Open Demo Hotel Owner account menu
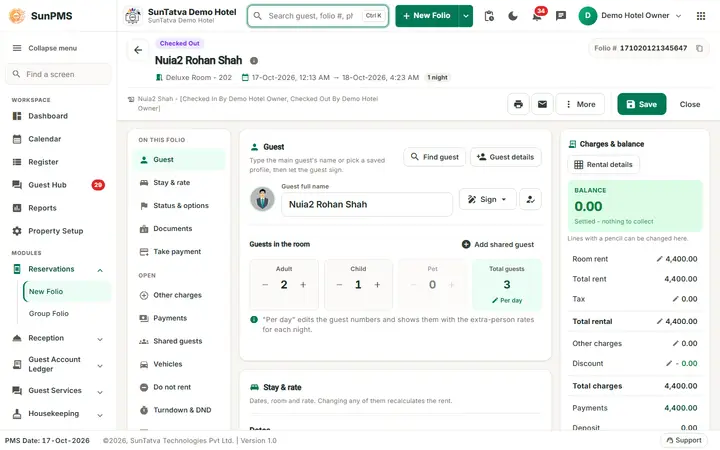Image resolution: width=720 pixels, height=450 pixels. [630, 16]
